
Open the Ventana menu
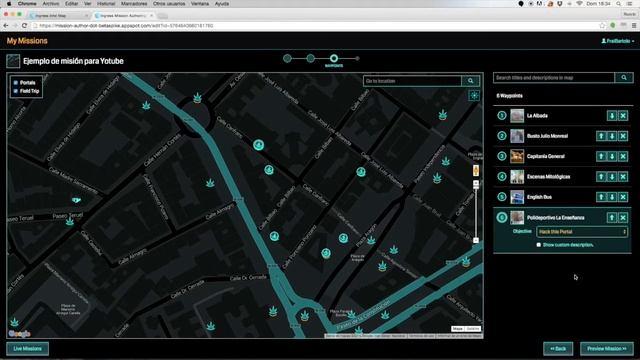(x=200, y=4)
